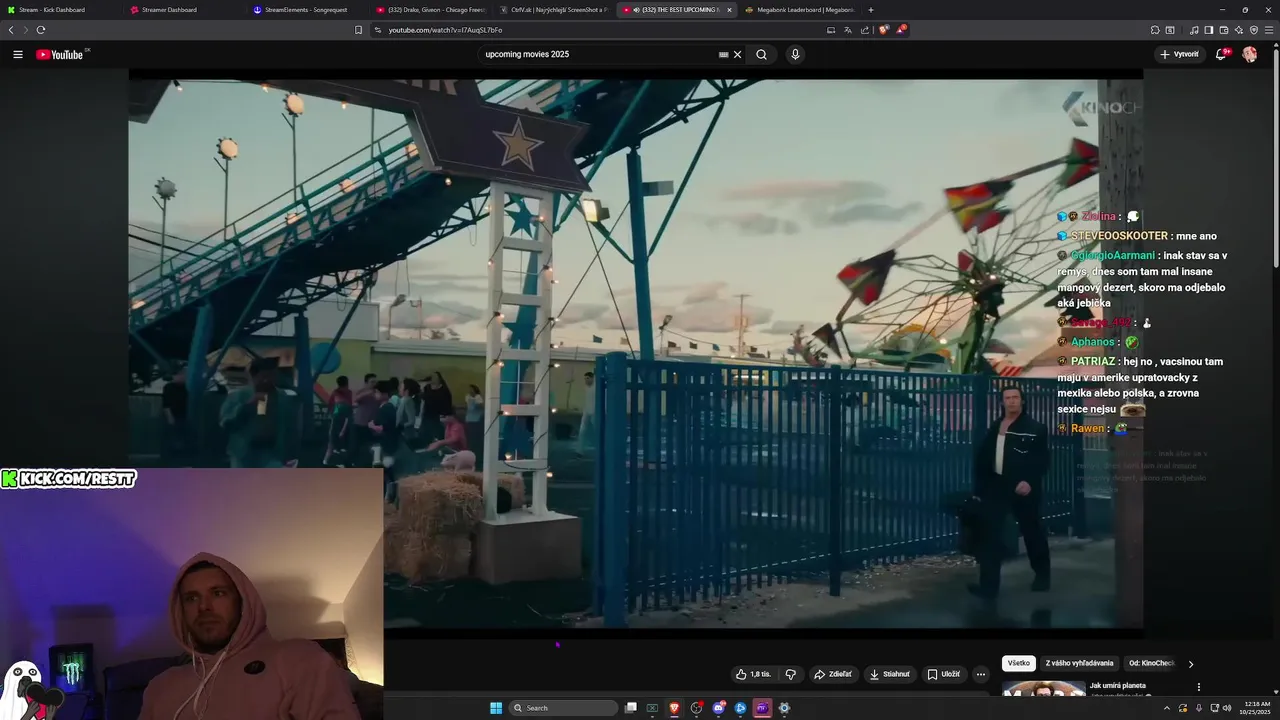This screenshot has width=1280, height=720.
Task: Click the Windows taskbar Search box
Action: point(563,708)
